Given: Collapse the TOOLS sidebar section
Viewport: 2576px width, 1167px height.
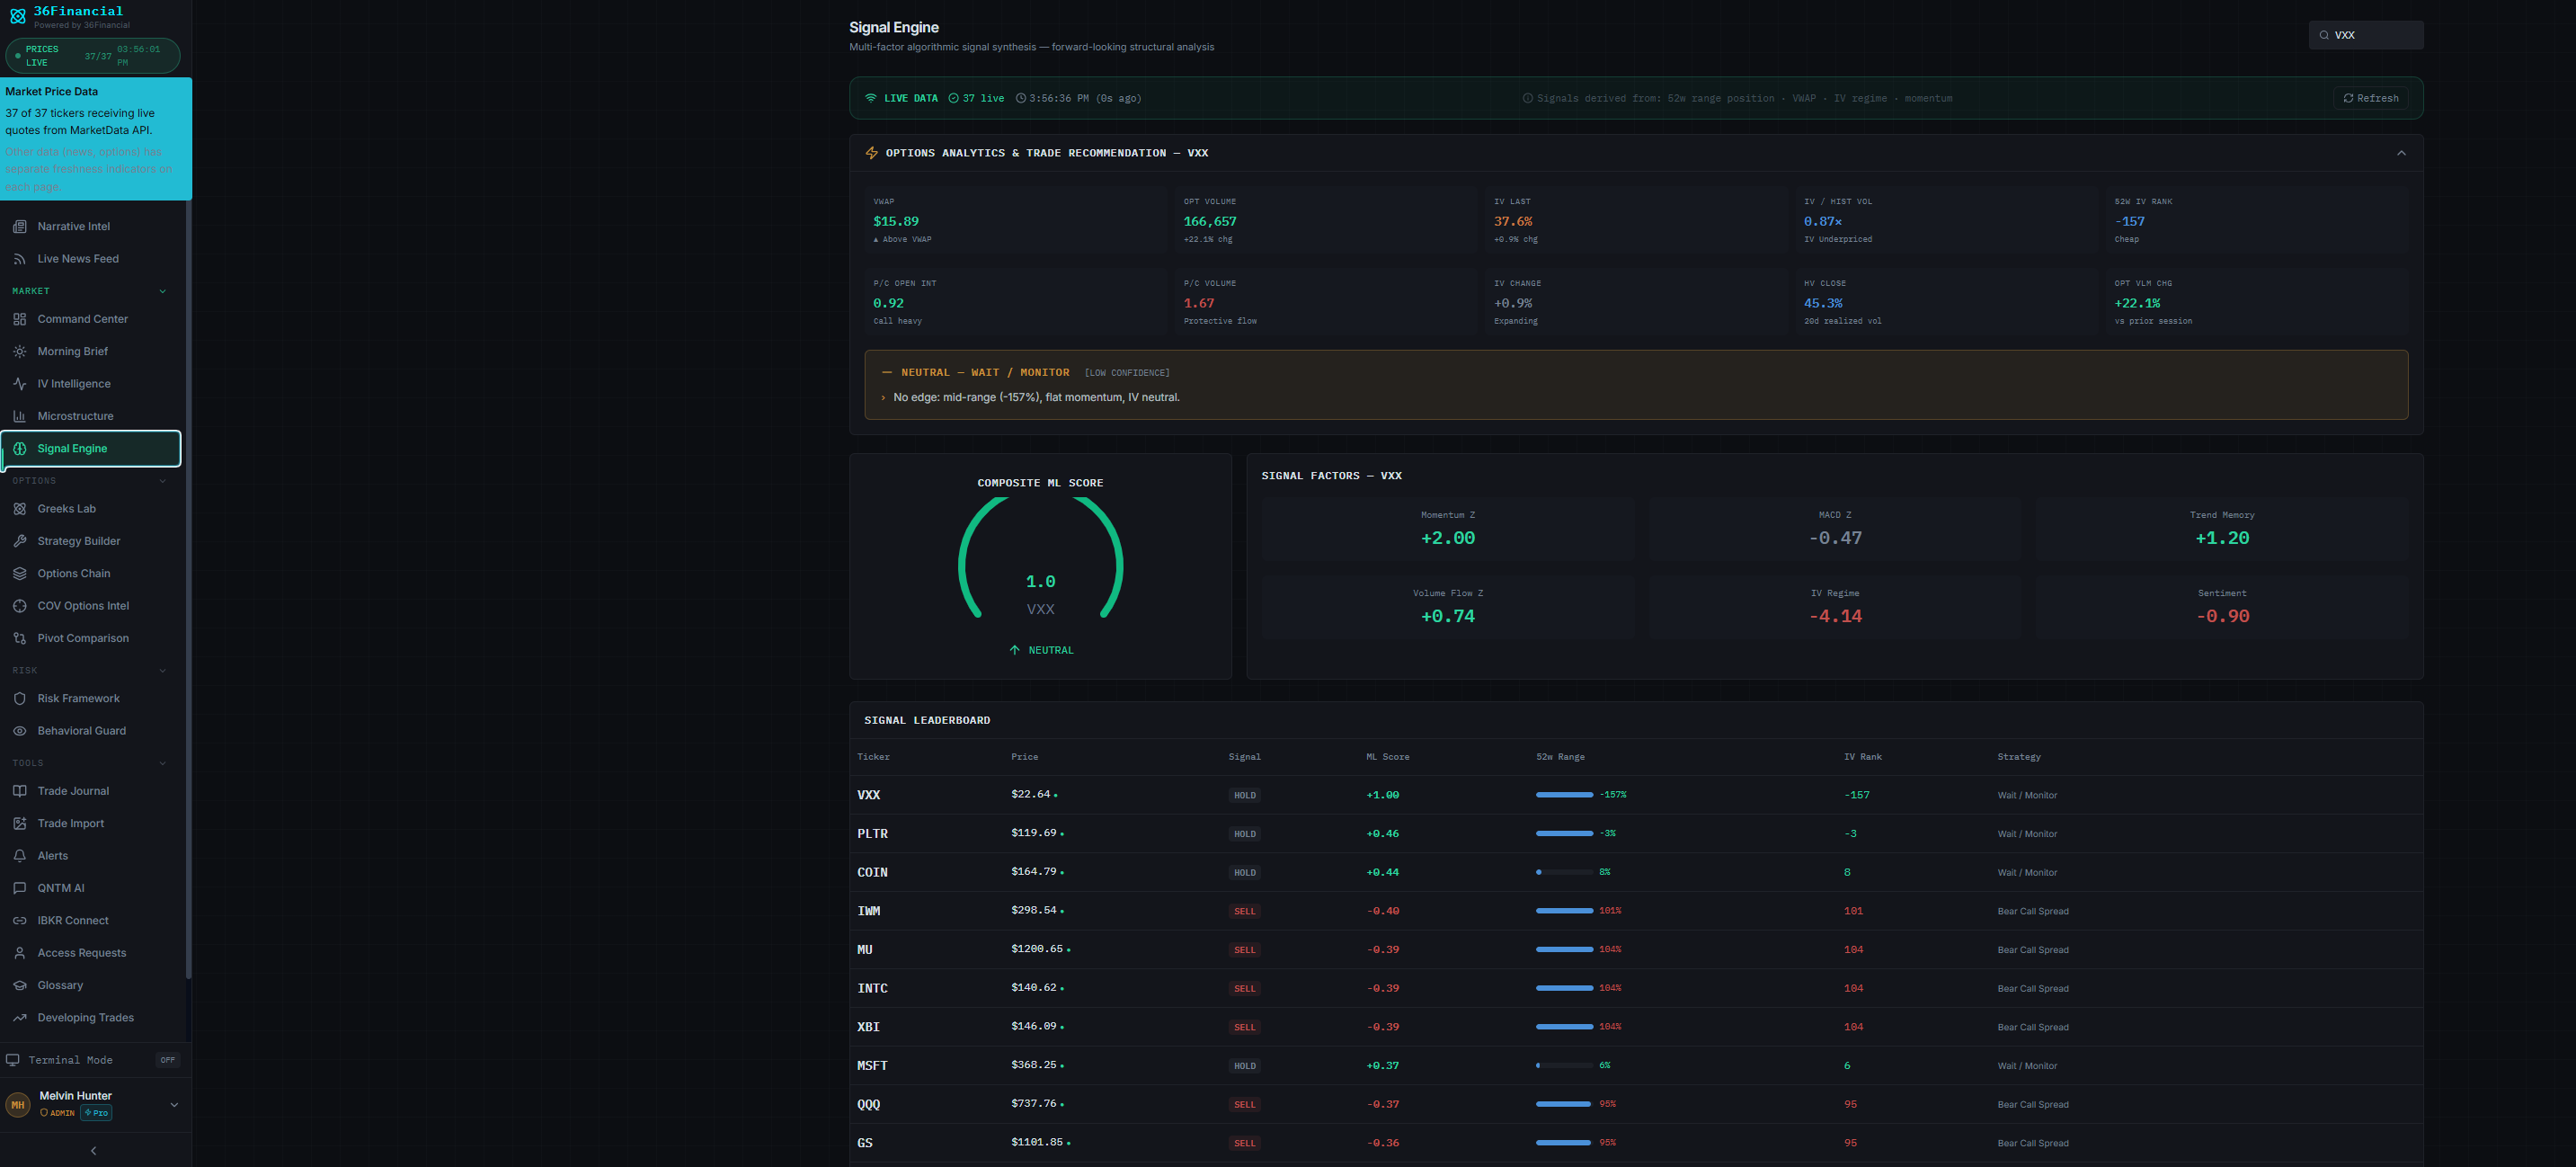Looking at the screenshot, I should [163, 763].
